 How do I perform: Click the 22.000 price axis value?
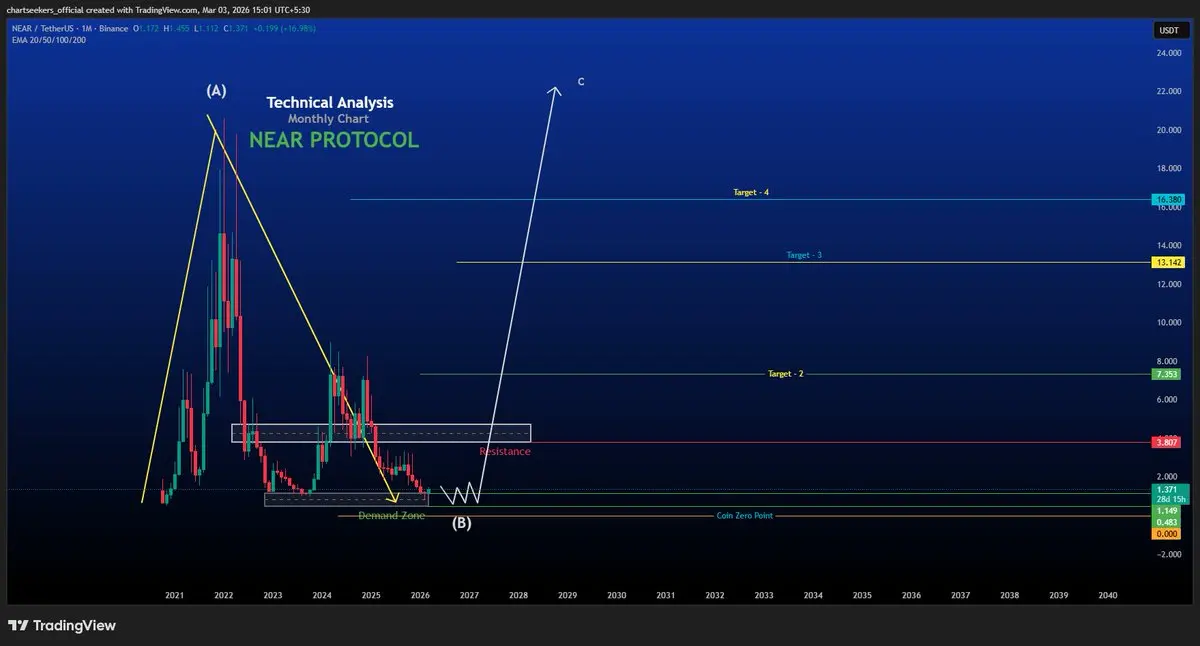1169,92
